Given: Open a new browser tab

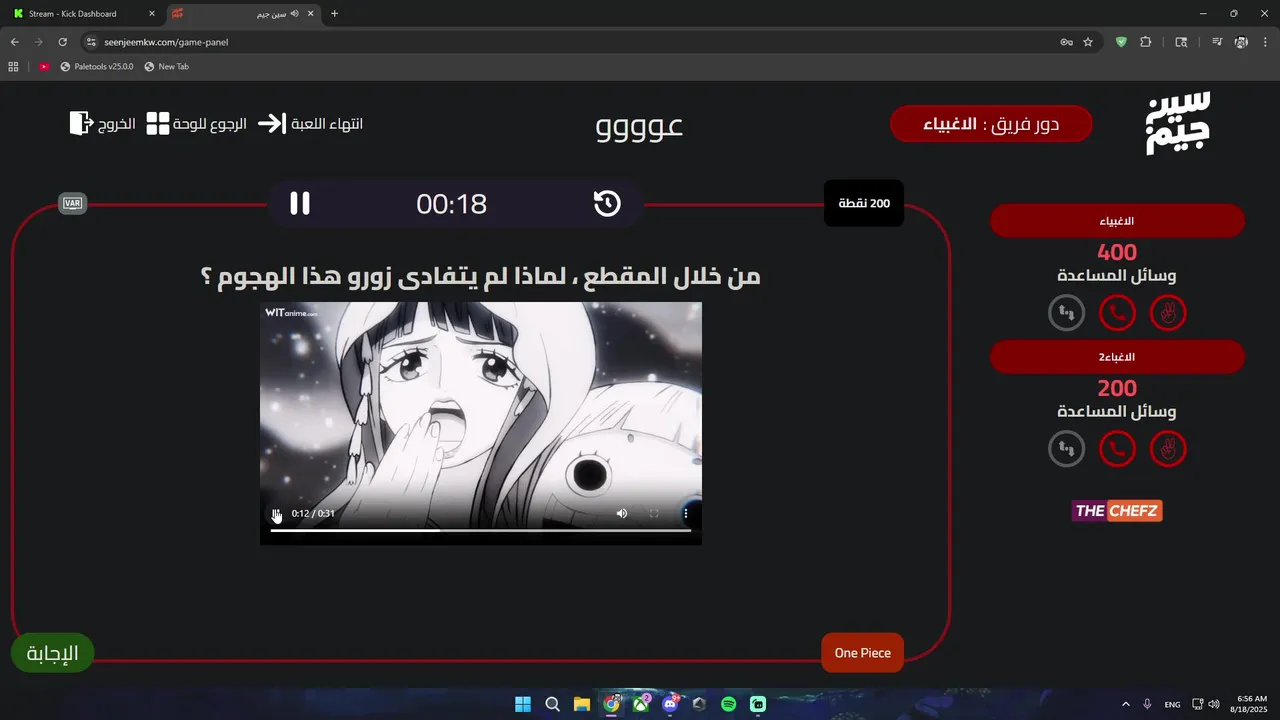Looking at the screenshot, I should tap(334, 14).
